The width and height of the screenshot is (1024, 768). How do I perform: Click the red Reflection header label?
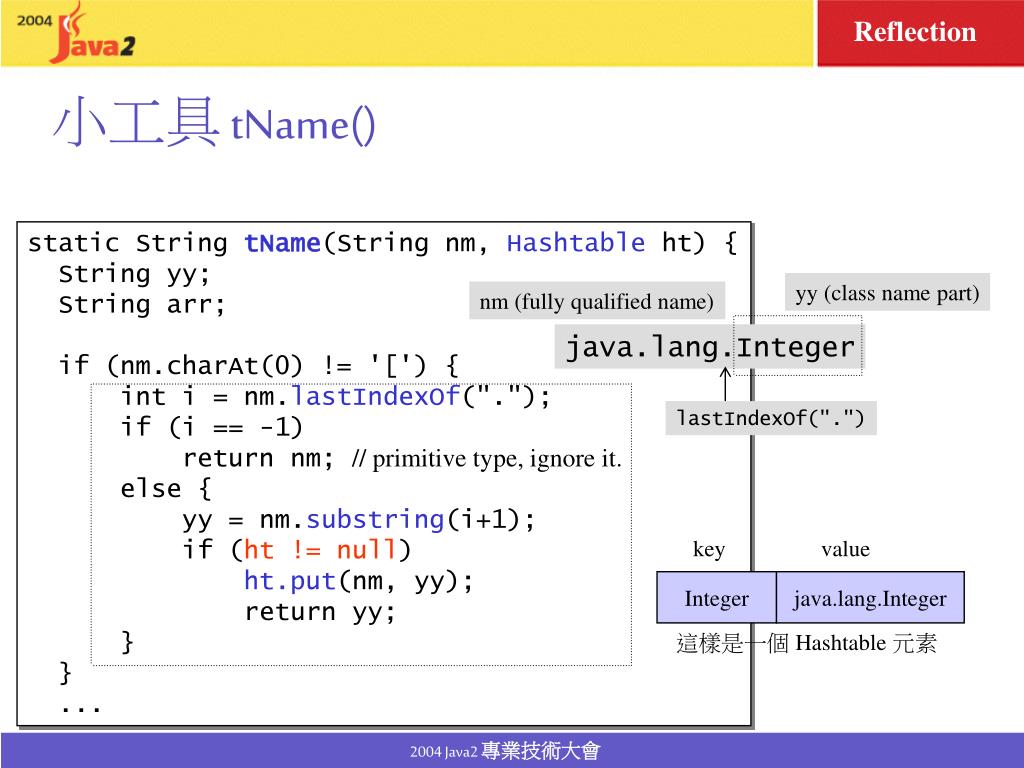coord(915,32)
